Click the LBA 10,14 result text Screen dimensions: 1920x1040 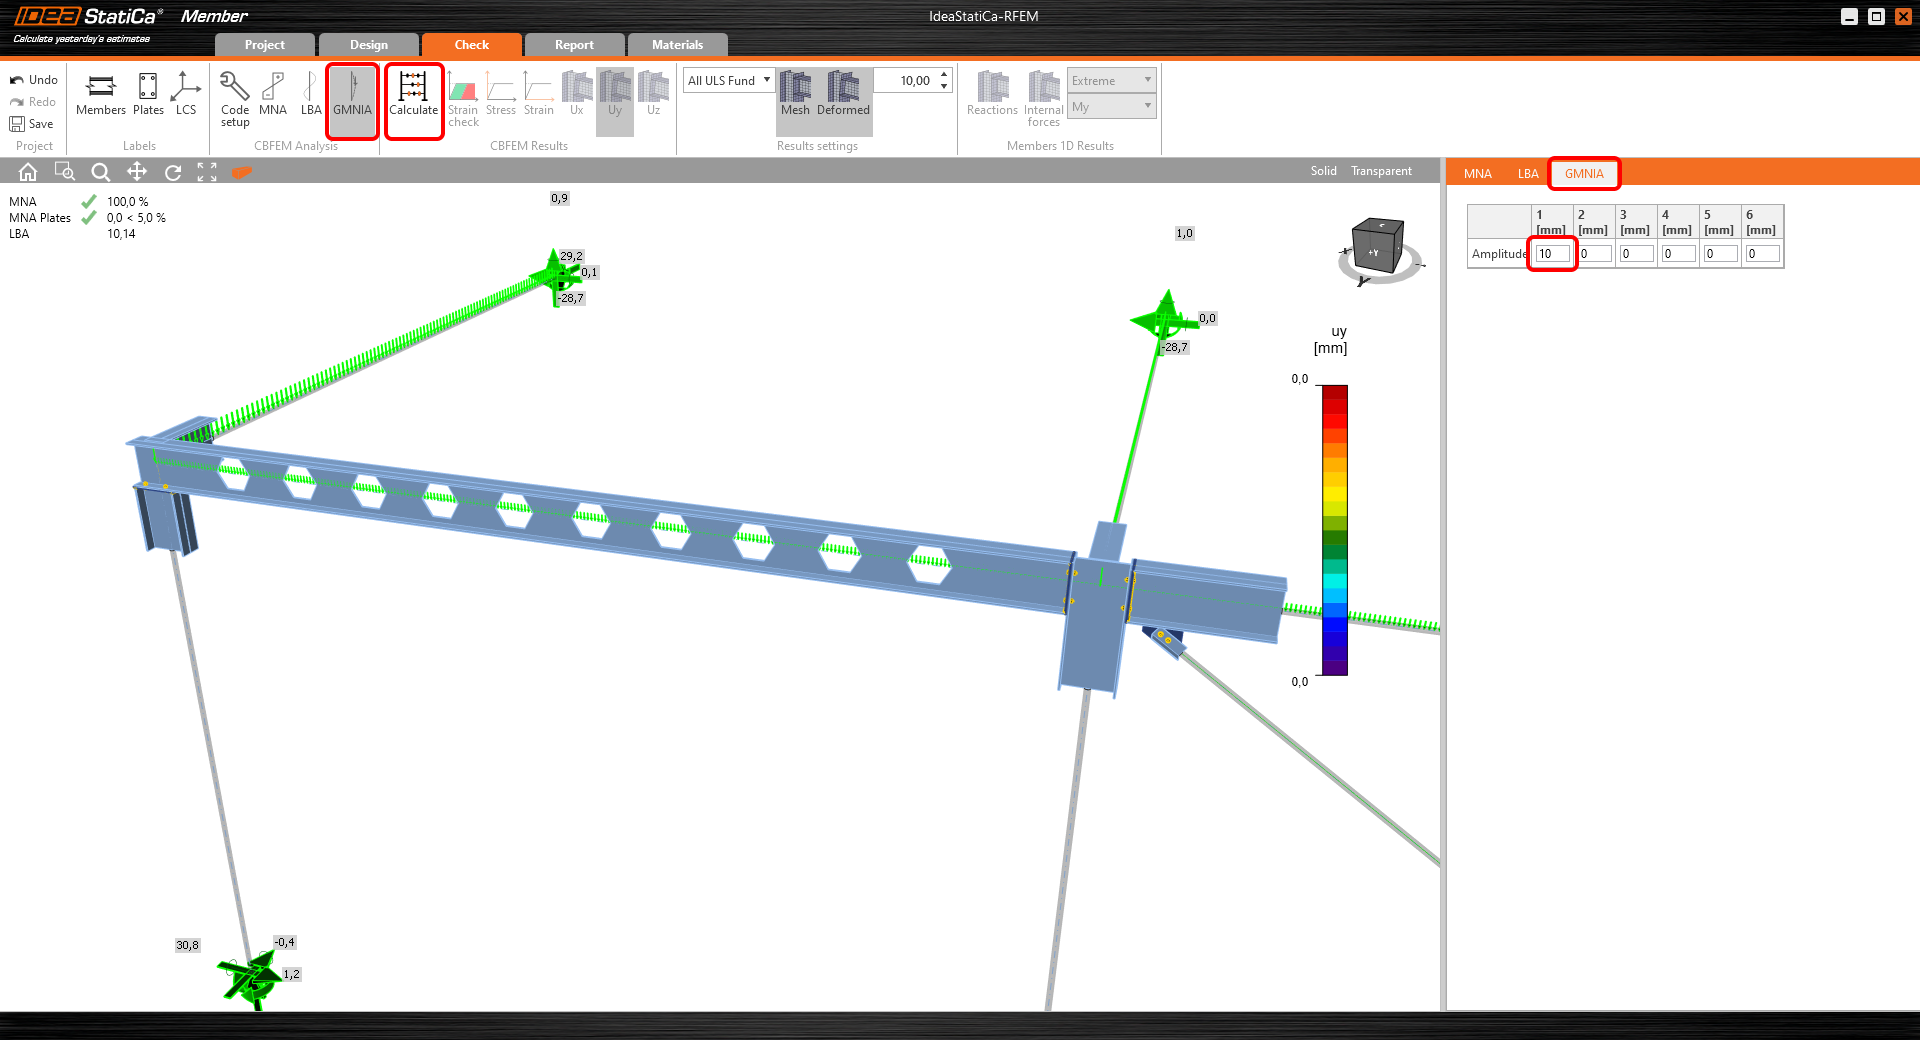coord(121,234)
